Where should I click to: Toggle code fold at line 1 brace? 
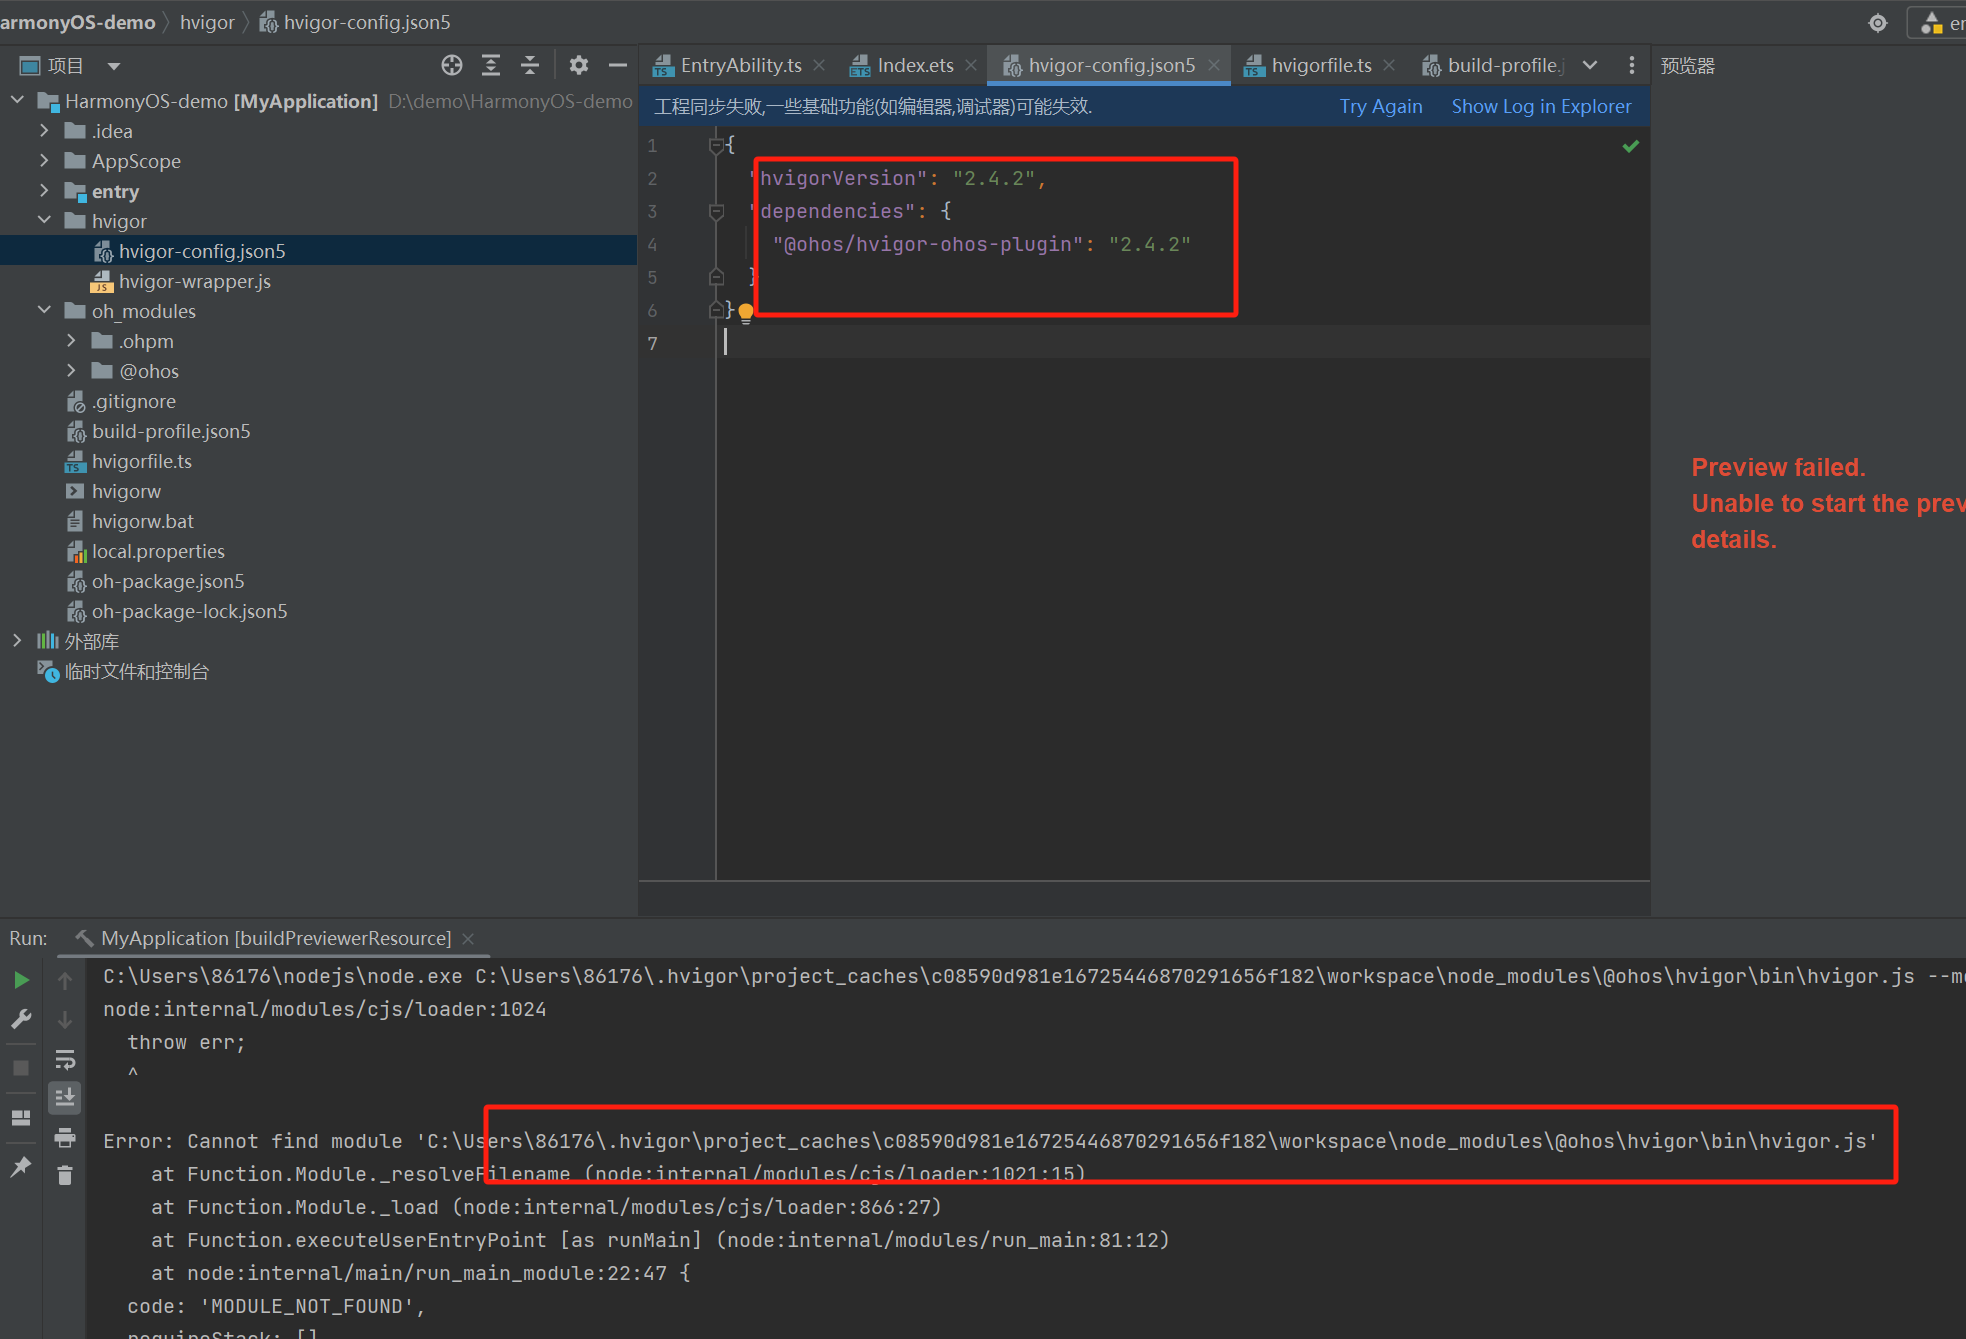point(716,145)
